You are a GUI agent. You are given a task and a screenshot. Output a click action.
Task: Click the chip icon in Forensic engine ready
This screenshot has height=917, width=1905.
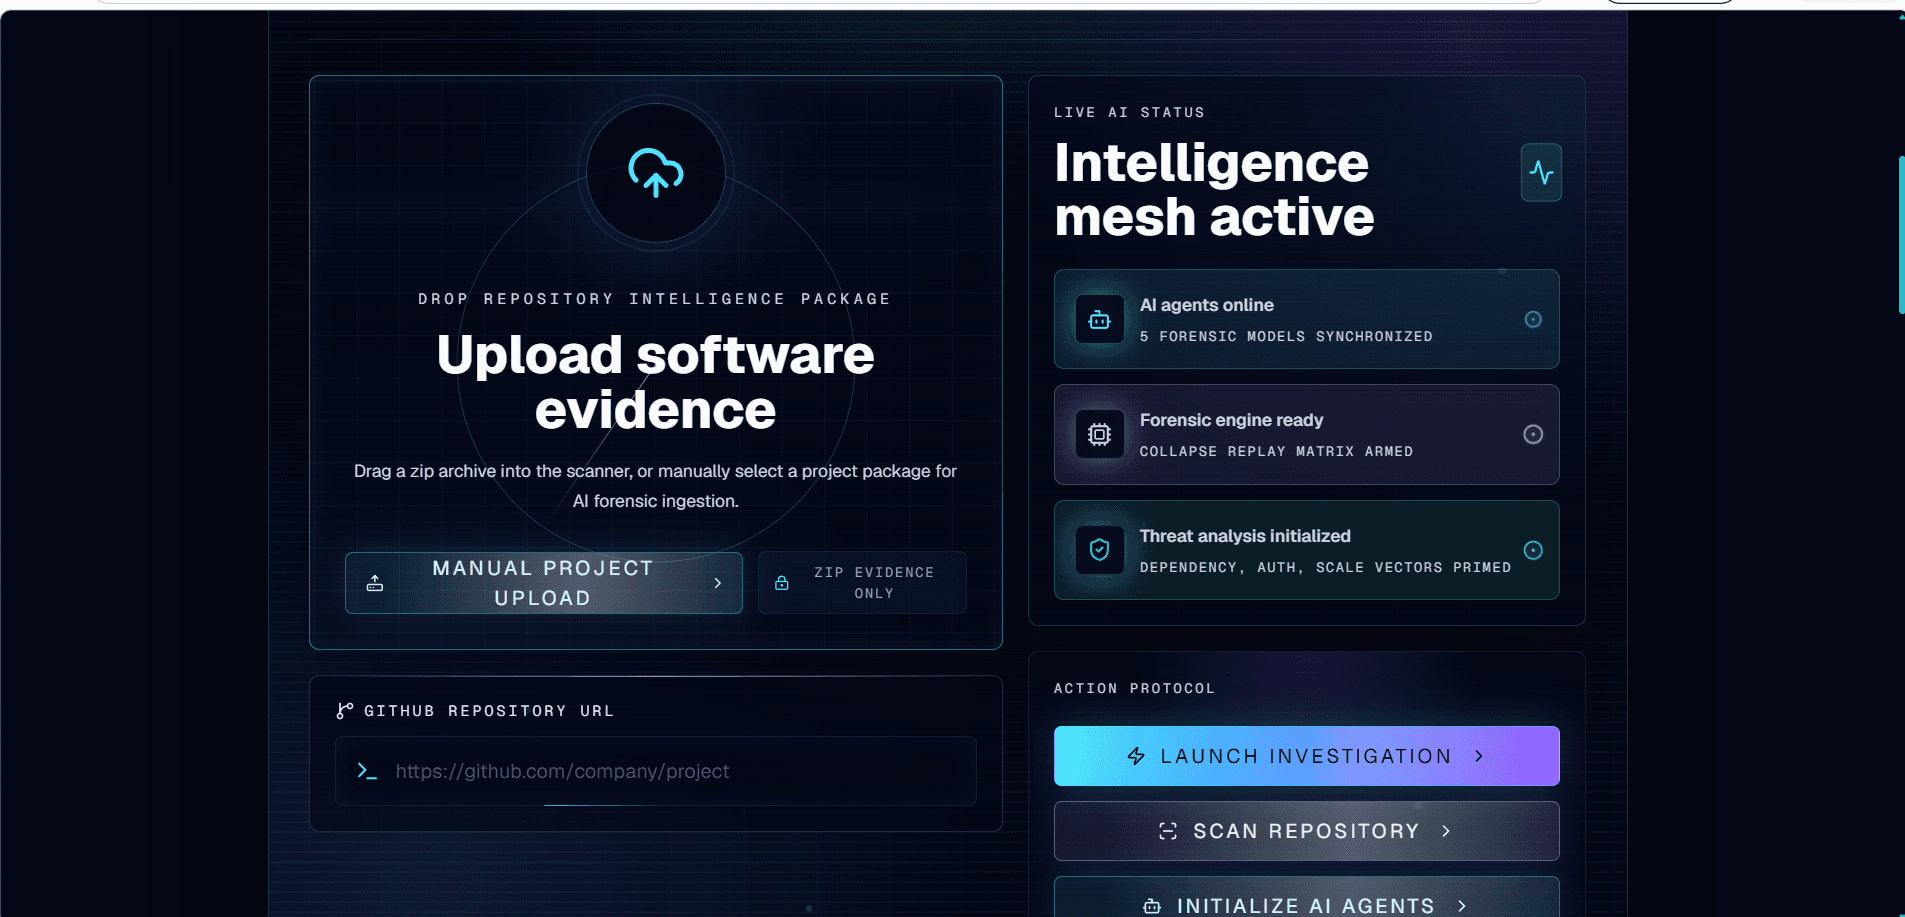point(1099,434)
